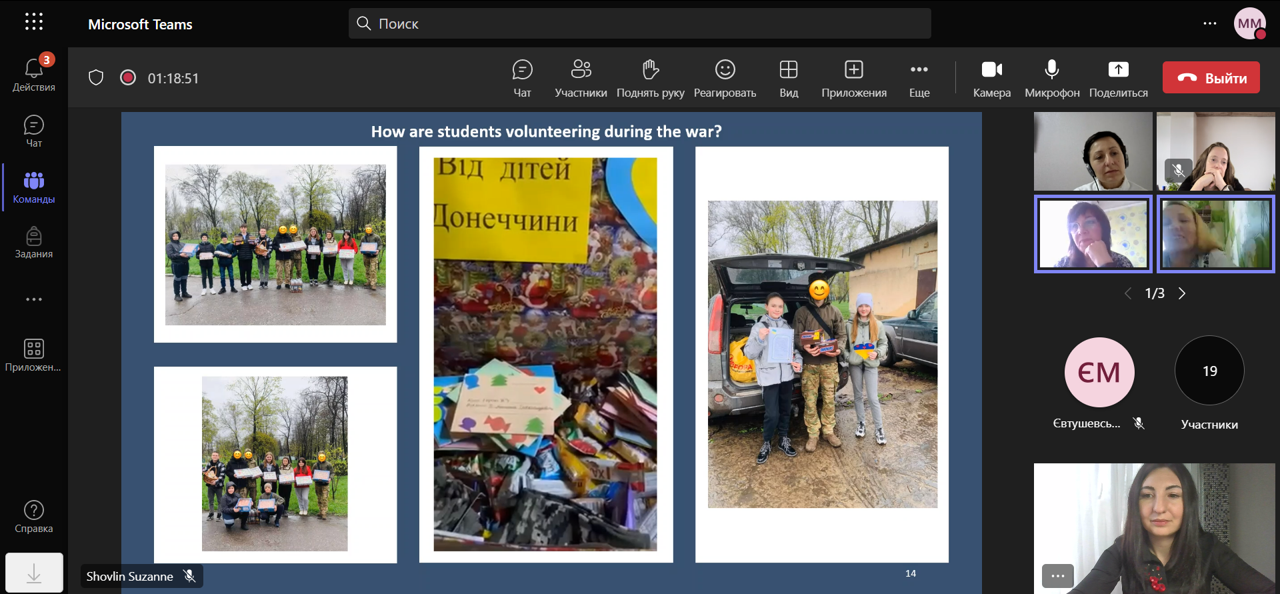Image resolution: width=1280 pixels, height=594 pixels.
Task: Click the download icon at sidebar bottom
Action: [34, 573]
